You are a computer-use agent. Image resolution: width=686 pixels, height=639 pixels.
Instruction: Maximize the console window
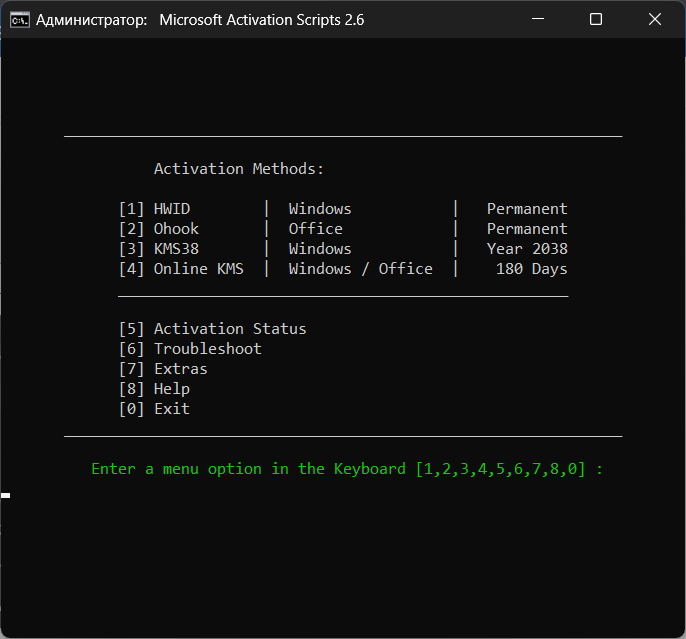coord(596,19)
